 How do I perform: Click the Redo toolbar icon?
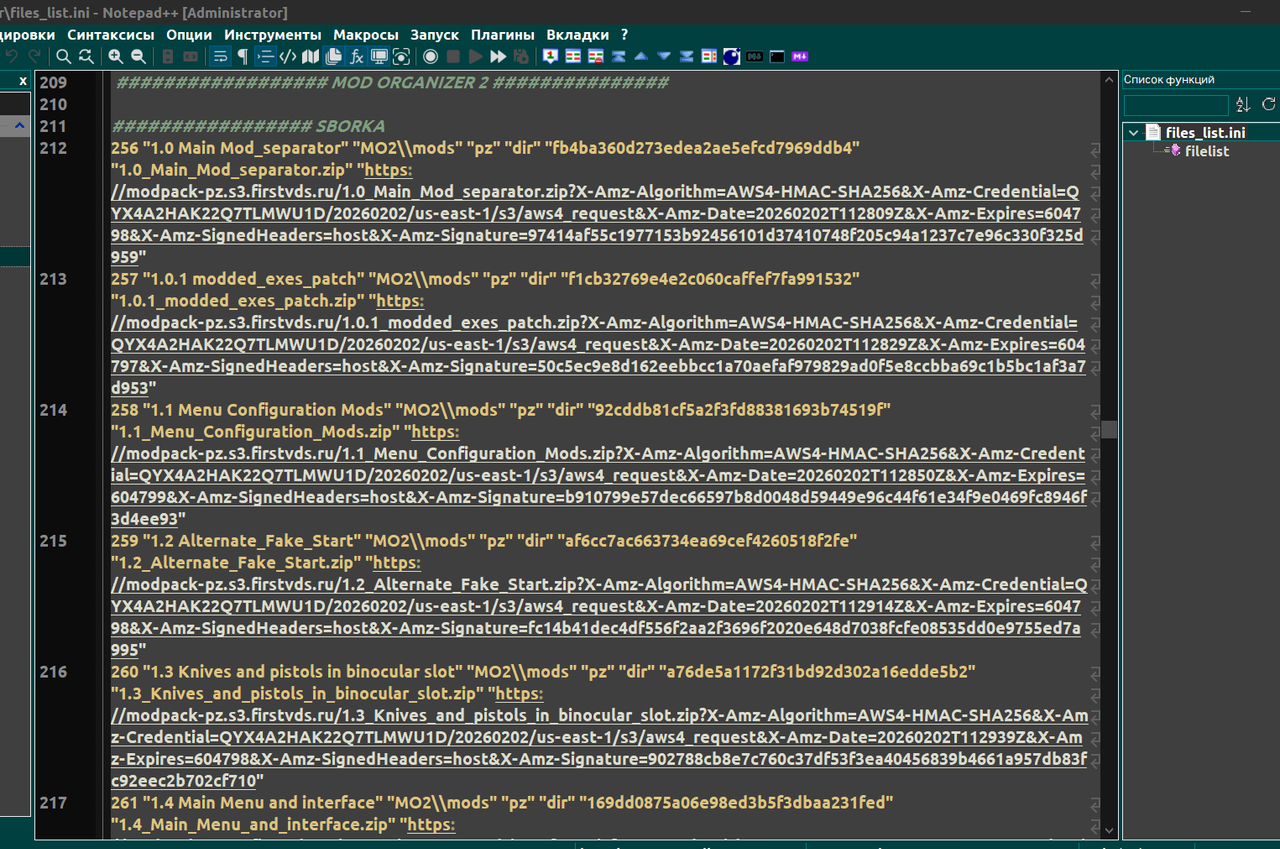coord(35,57)
